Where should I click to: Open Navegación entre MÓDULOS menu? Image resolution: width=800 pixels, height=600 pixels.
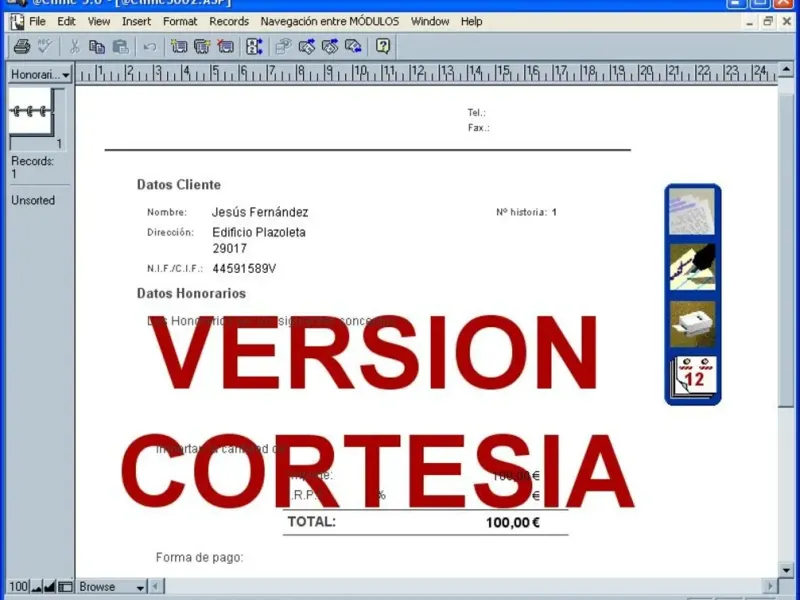330,21
